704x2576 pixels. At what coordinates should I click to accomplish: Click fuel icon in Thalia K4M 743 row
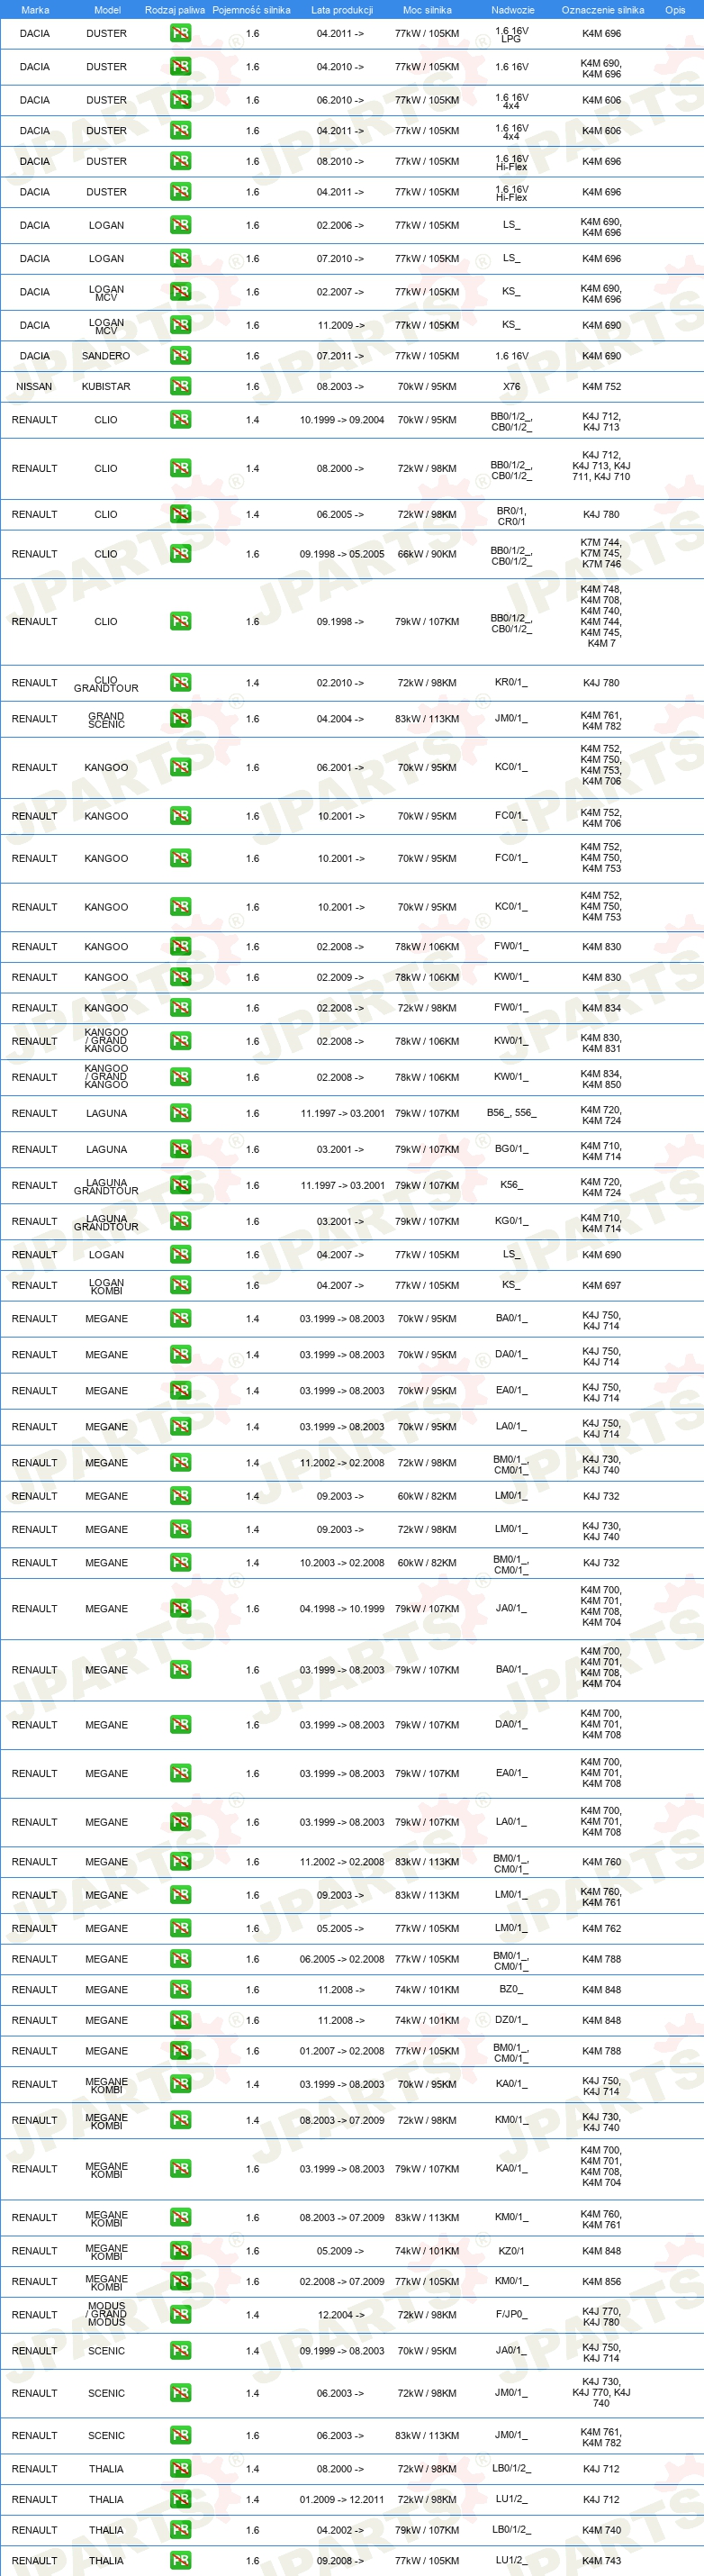pyautogui.click(x=180, y=2561)
